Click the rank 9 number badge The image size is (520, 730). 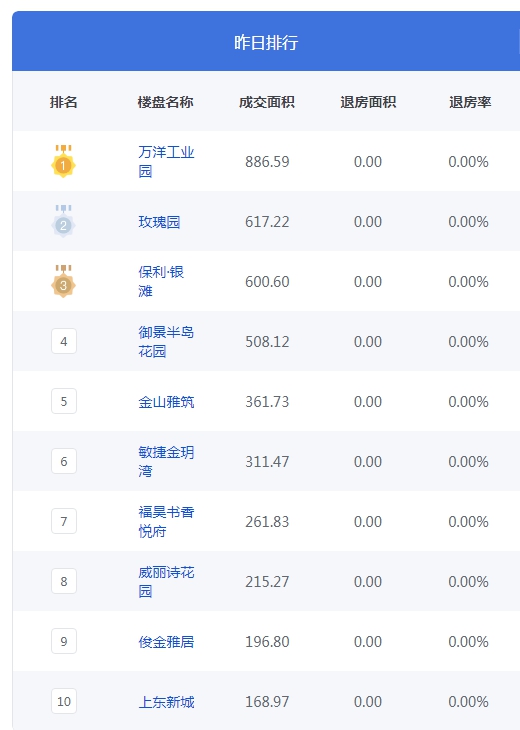64,642
